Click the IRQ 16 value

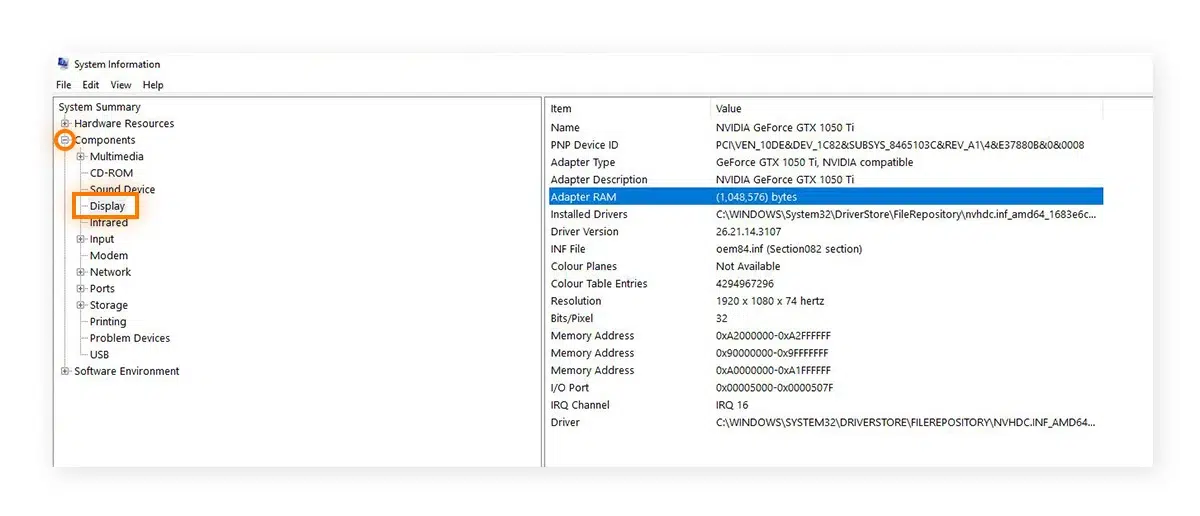(732, 405)
